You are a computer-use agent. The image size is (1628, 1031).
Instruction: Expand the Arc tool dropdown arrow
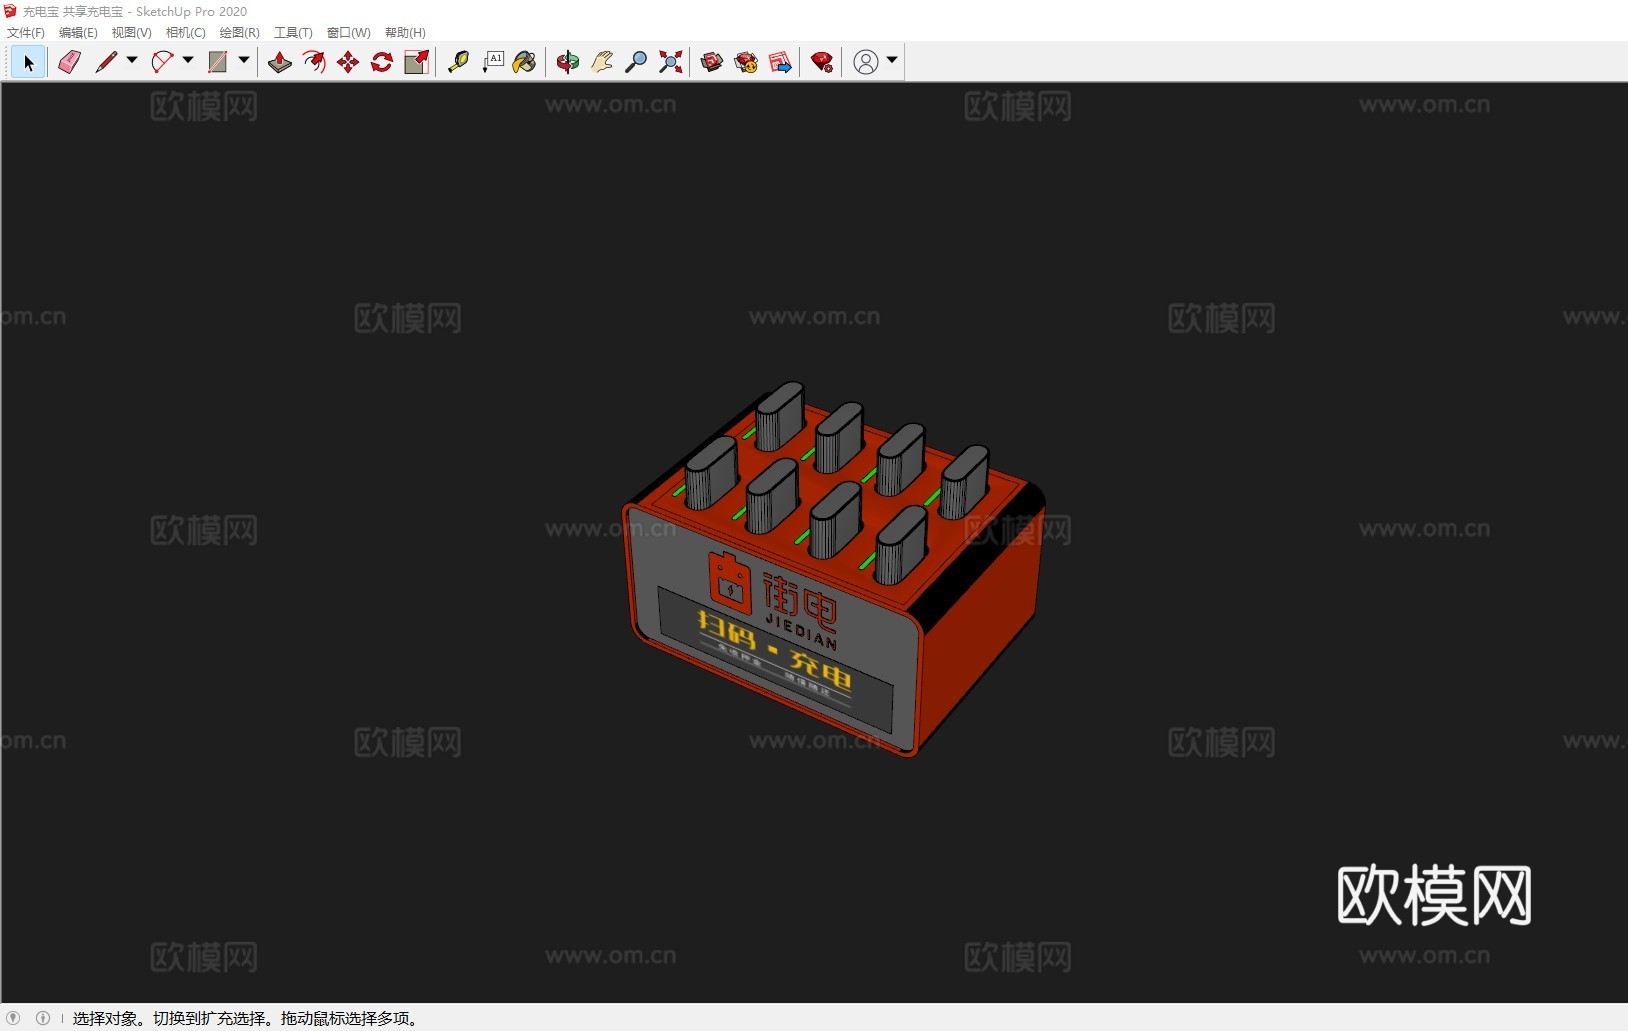188,61
